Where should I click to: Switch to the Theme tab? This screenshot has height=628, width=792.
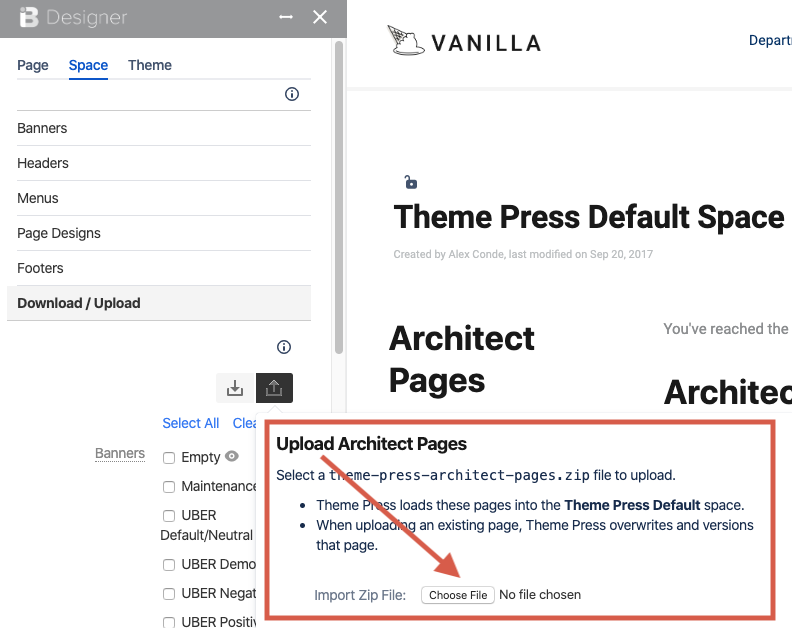point(150,65)
